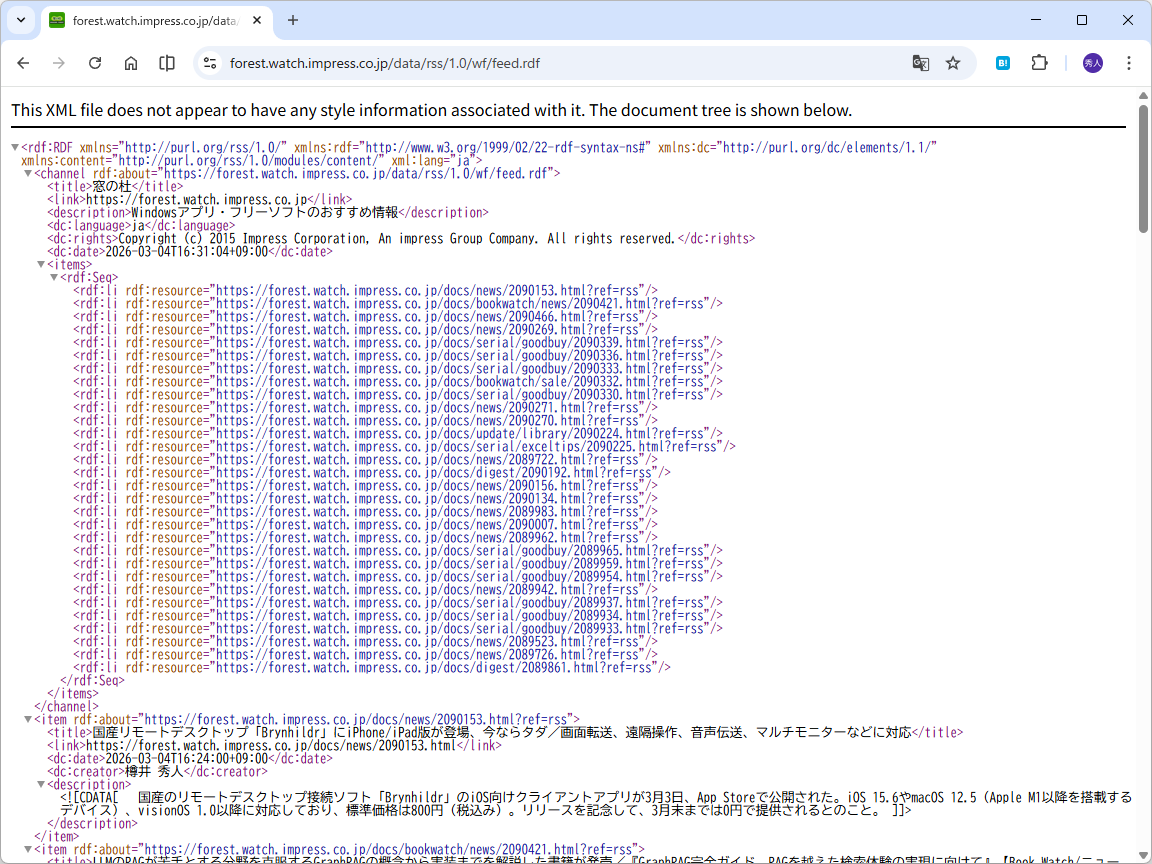Collapse the rdf:RDF root node
1152x864 pixels.
click(15, 148)
